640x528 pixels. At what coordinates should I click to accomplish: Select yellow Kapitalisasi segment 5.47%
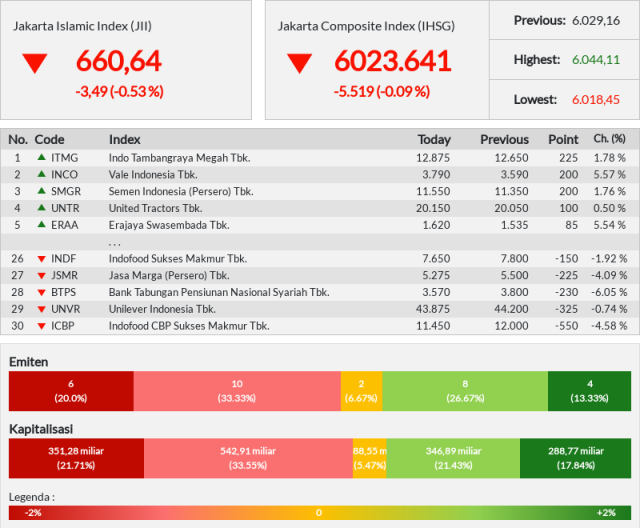point(369,458)
